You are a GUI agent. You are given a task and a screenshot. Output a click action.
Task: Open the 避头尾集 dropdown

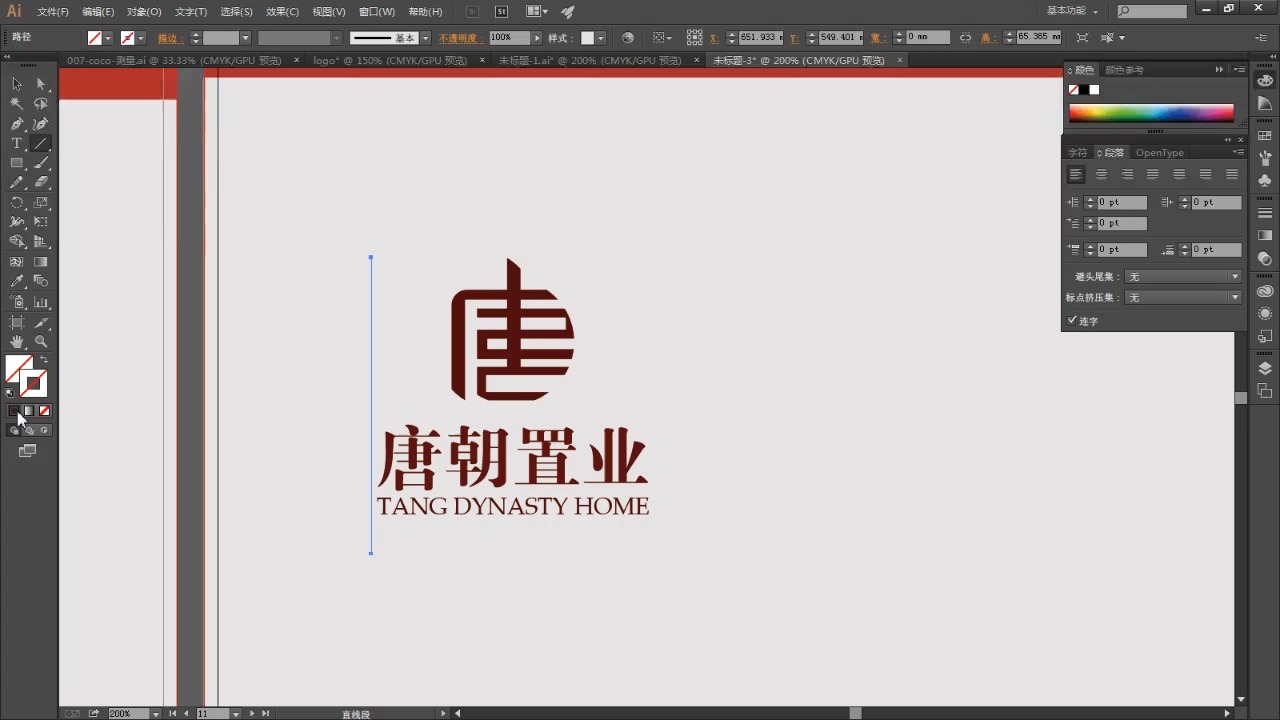[1183, 277]
